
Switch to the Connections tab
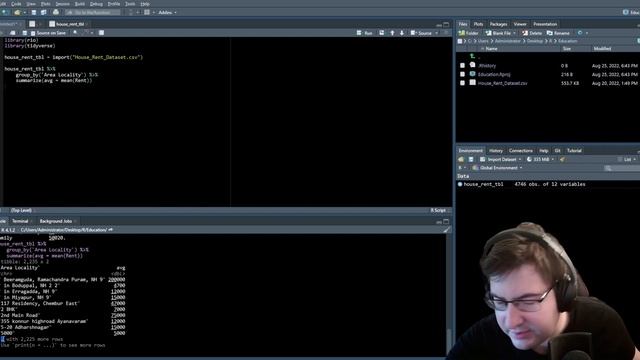coord(521,151)
